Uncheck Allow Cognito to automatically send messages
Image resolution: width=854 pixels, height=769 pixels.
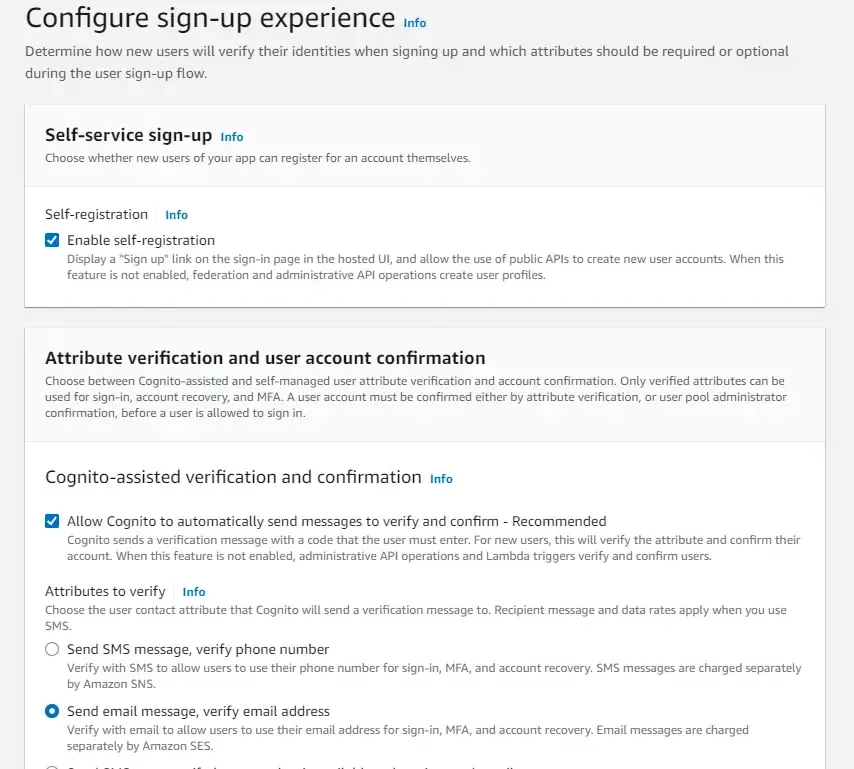pos(52,521)
